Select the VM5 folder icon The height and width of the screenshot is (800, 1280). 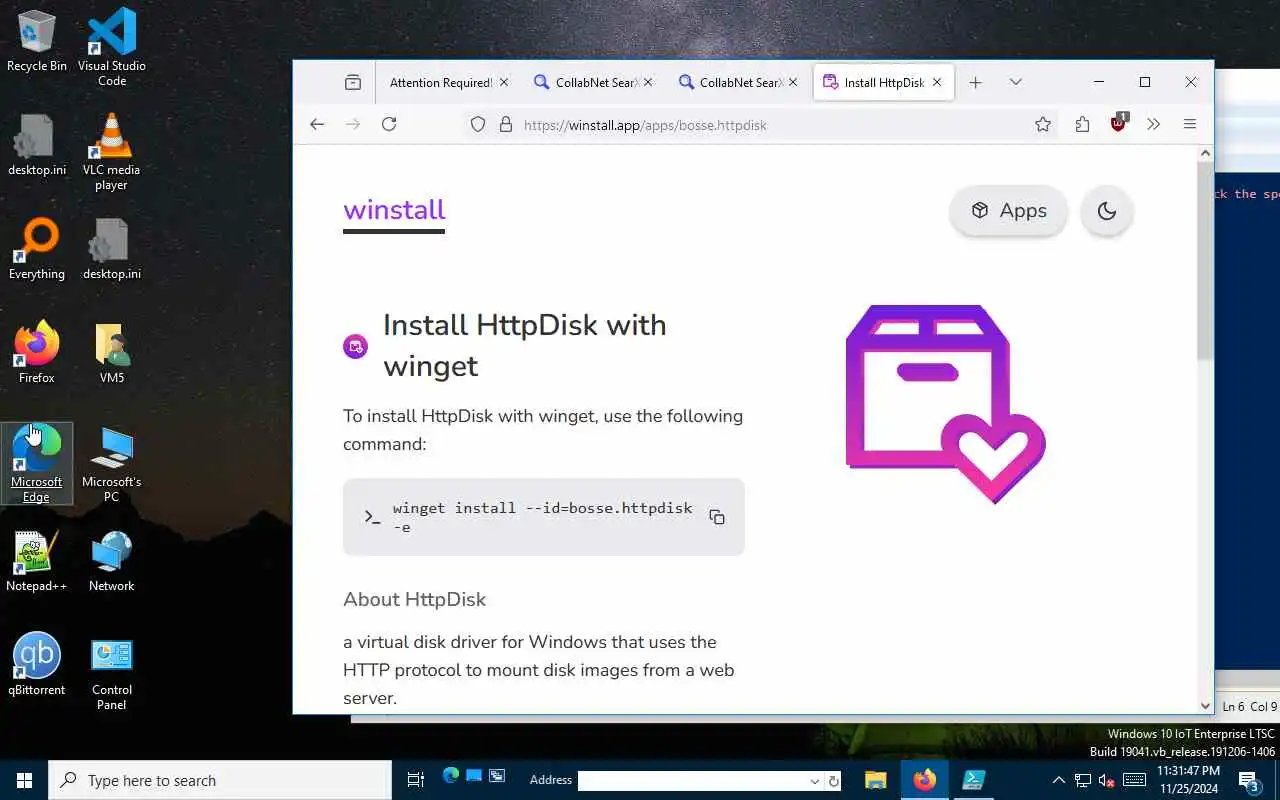click(x=112, y=354)
